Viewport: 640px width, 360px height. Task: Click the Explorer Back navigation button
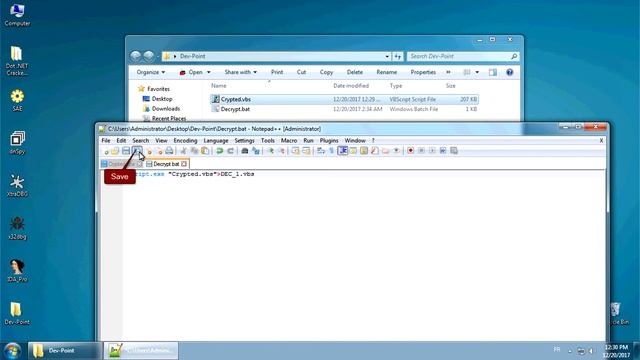[x=136, y=56]
